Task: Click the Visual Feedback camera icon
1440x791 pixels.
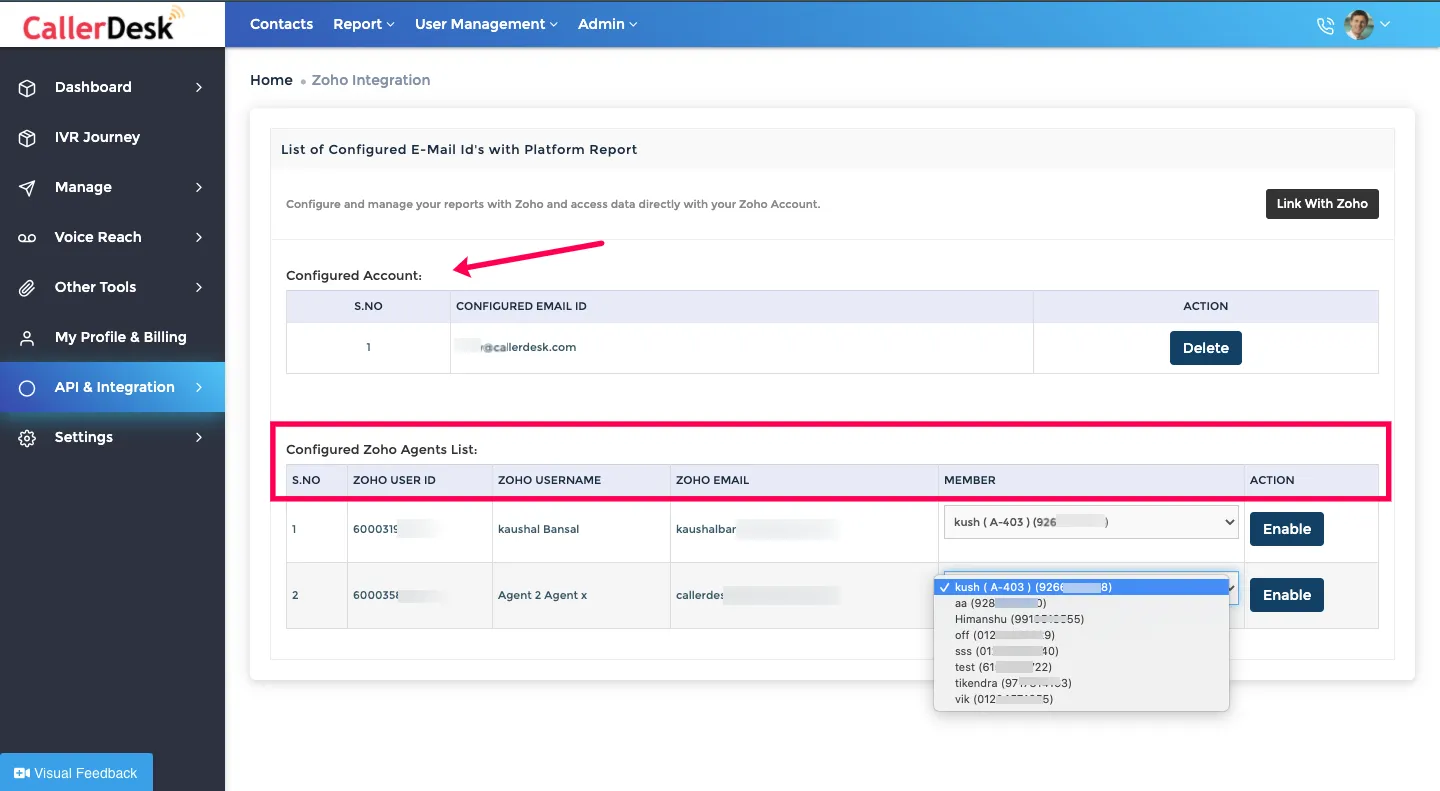Action: point(21,773)
